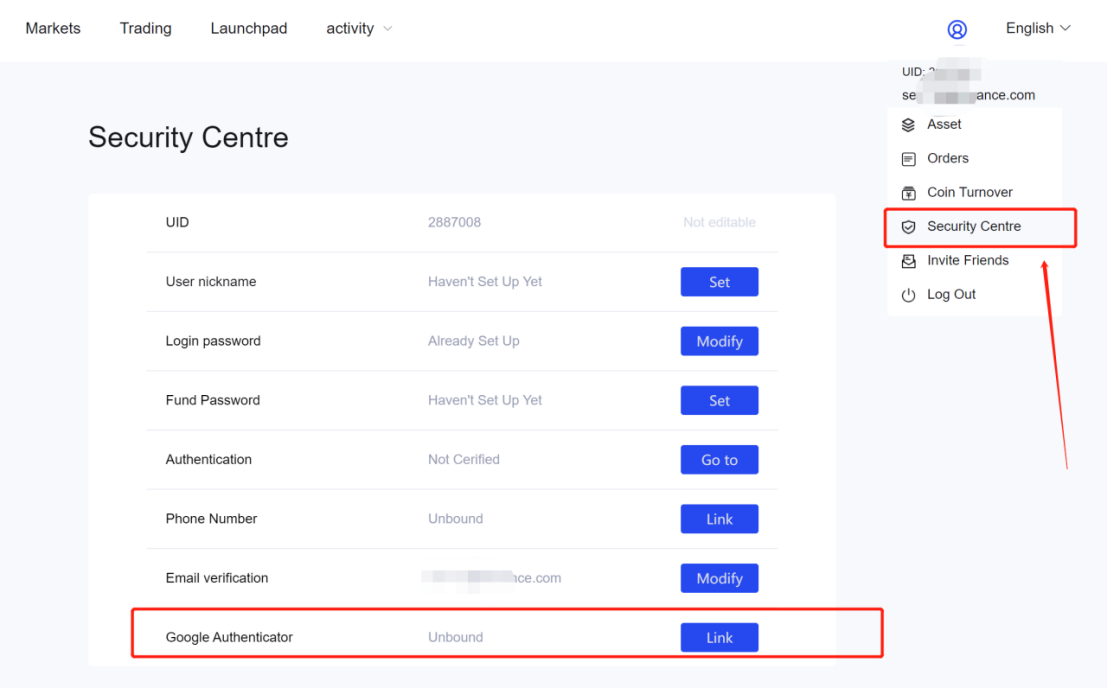Image resolution: width=1108 pixels, height=689 pixels.
Task: Select Coin Turnover menu entry
Action: 969,192
